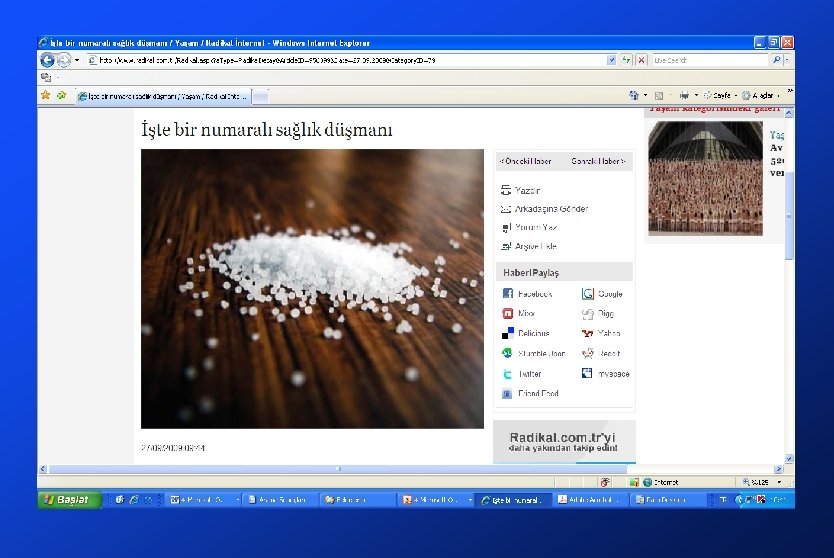Share the article on Facebook
This screenshot has height=558, width=834.
pos(527,294)
